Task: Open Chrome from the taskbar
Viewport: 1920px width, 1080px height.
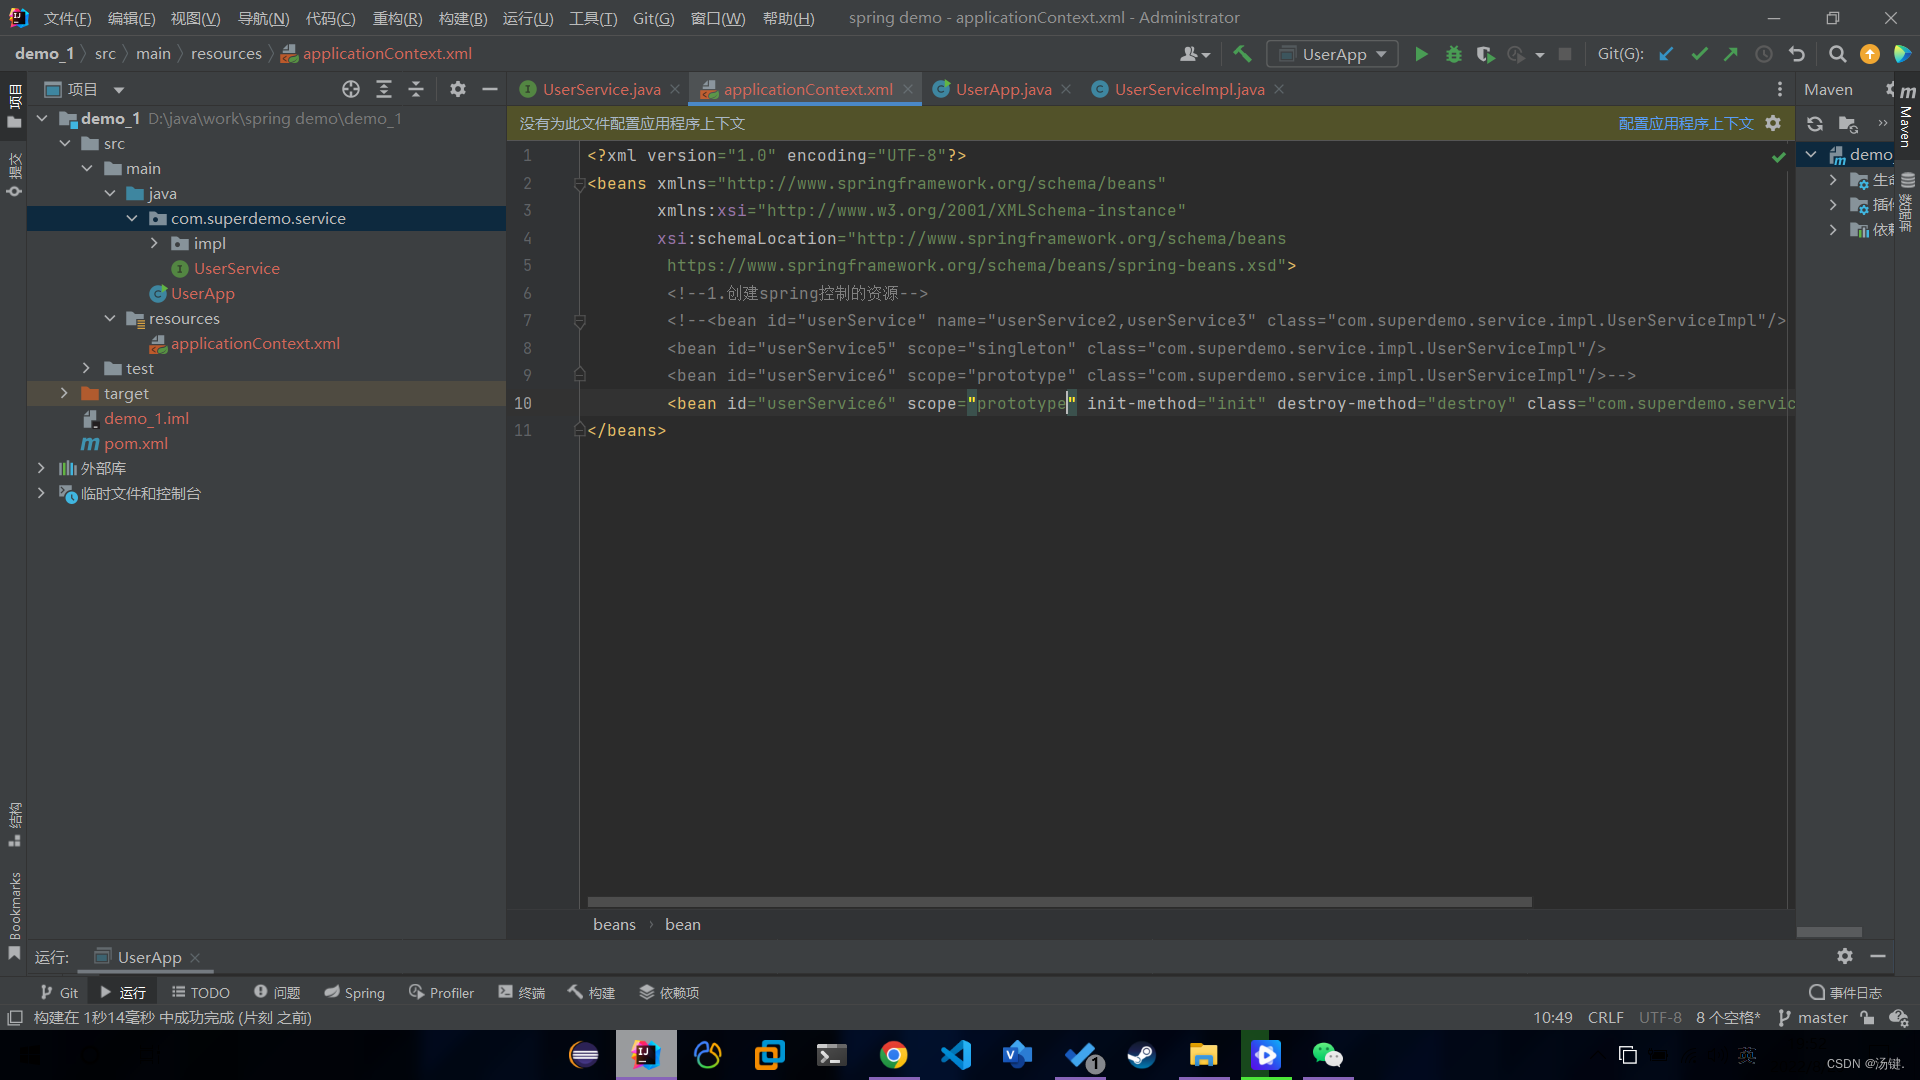Action: [893, 1055]
